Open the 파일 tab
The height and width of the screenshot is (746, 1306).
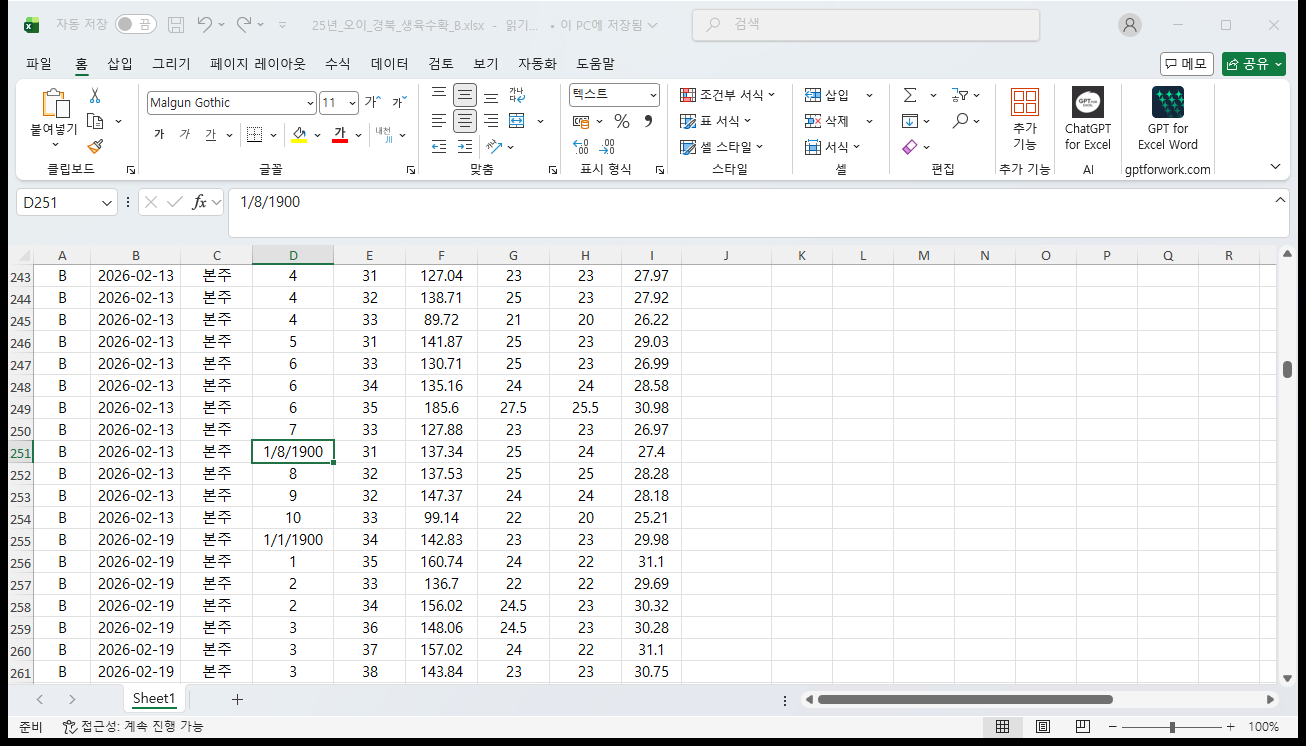tap(39, 64)
